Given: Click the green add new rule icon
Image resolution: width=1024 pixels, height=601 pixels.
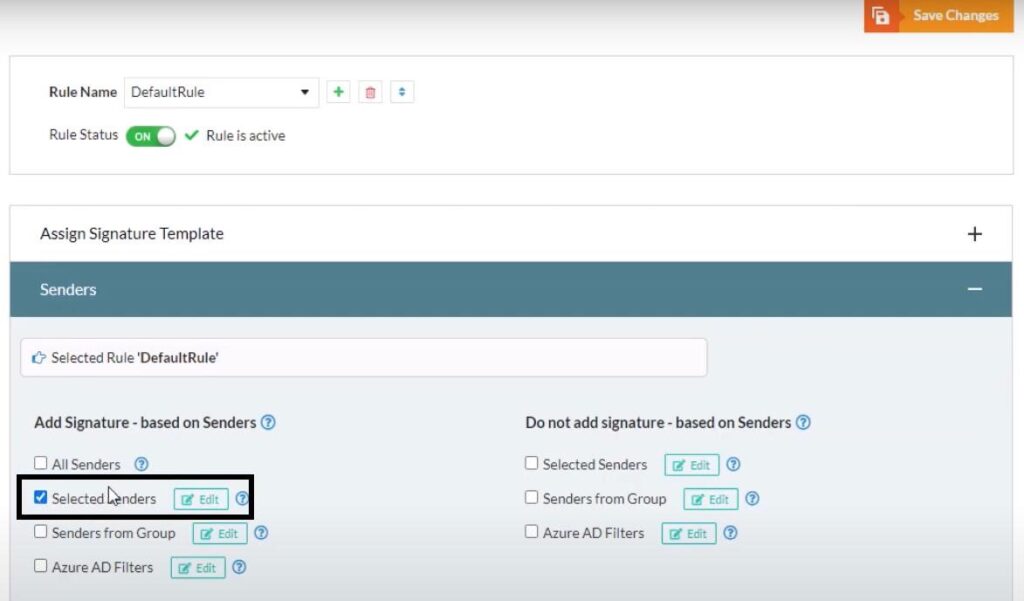Looking at the screenshot, I should 338,91.
